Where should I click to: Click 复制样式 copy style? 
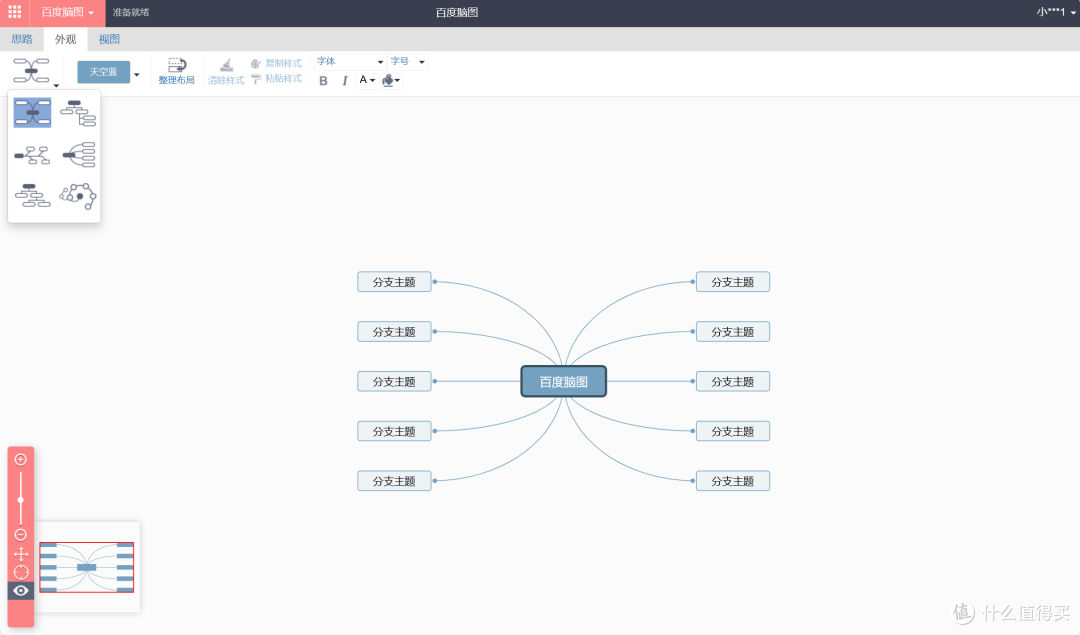pos(276,63)
